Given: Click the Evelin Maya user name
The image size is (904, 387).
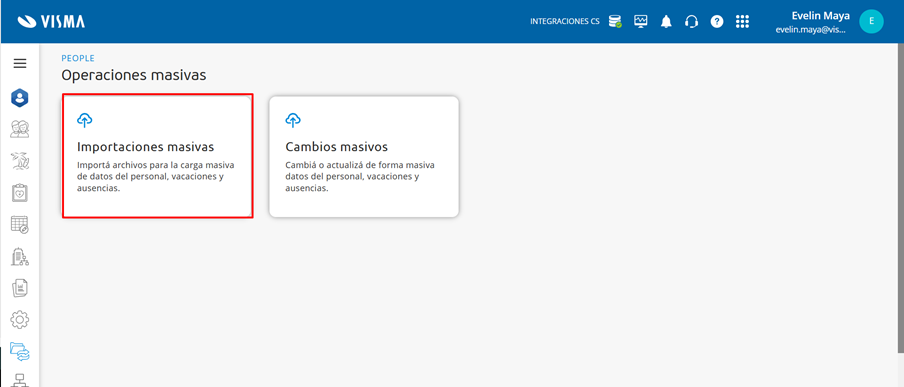Looking at the screenshot, I should click(x=820, y=16).
